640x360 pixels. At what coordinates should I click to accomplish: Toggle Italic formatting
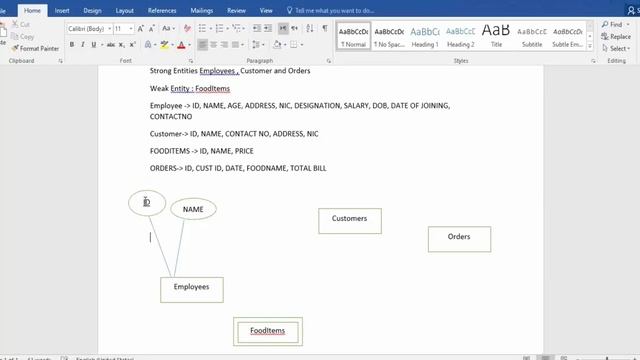[83, 45]
